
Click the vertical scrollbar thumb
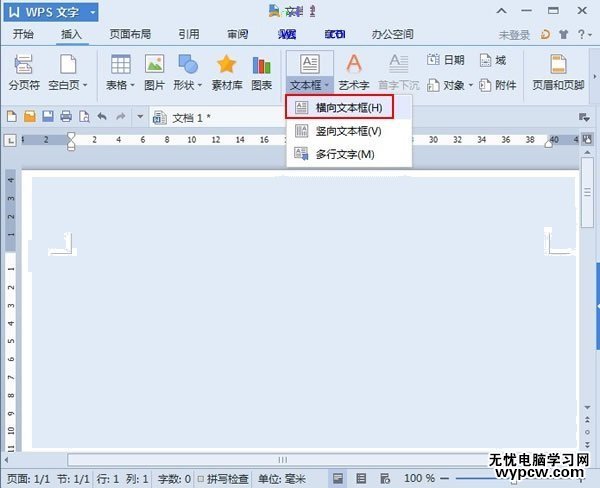point(587,193)
